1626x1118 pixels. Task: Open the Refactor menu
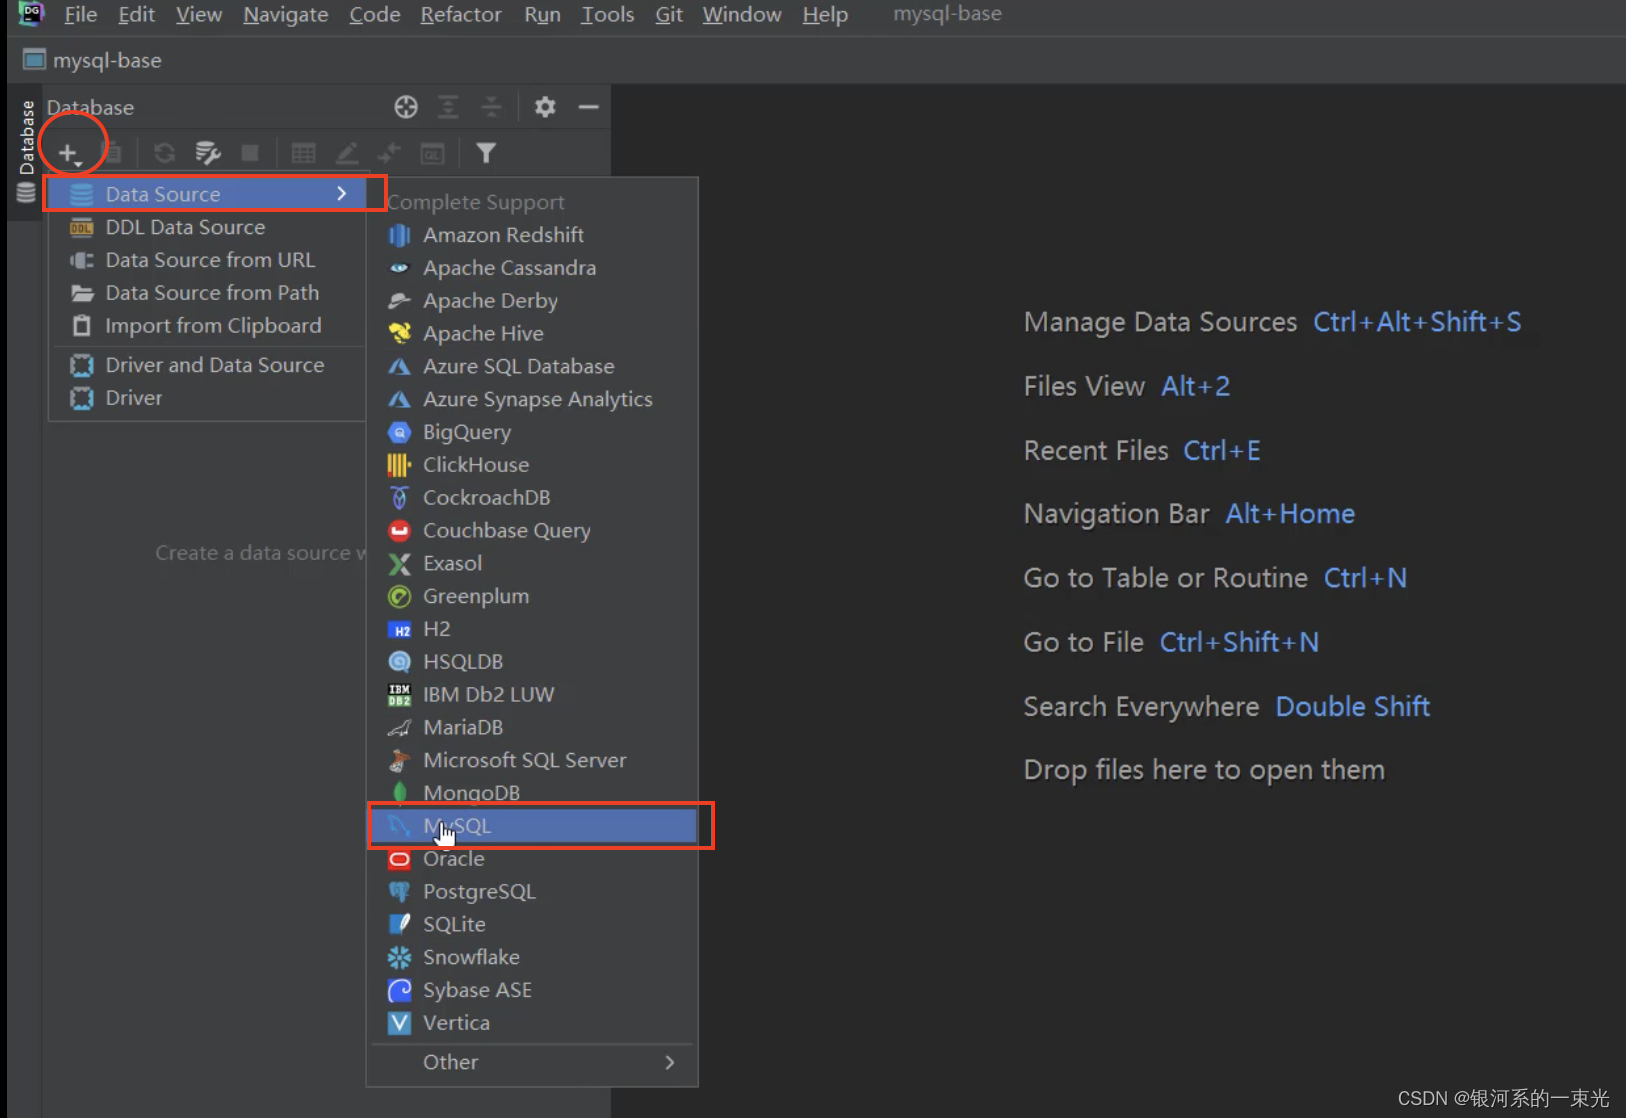click(461, 14)
